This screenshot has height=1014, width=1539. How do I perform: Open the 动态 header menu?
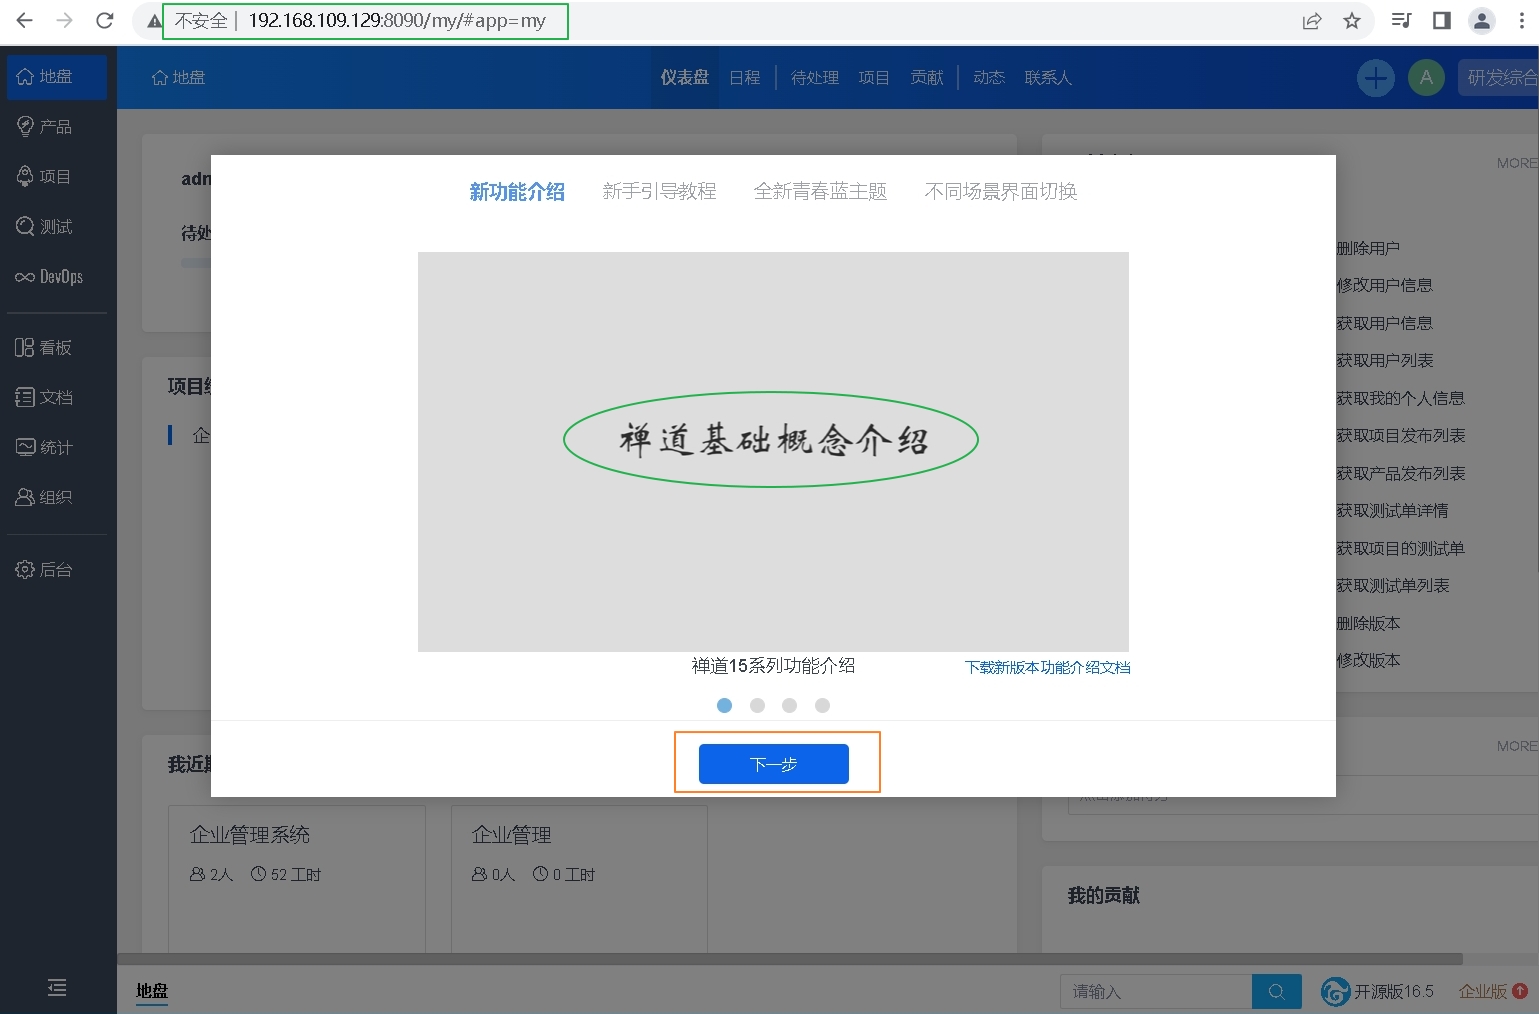tap(989, 78)
